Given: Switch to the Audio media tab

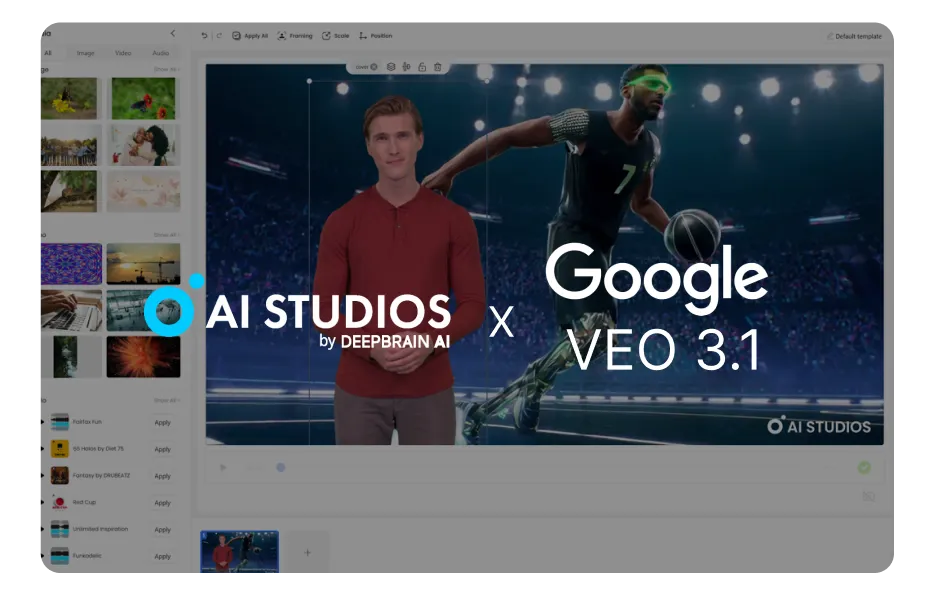Looking at the screenshot, I should click(161, 53).
